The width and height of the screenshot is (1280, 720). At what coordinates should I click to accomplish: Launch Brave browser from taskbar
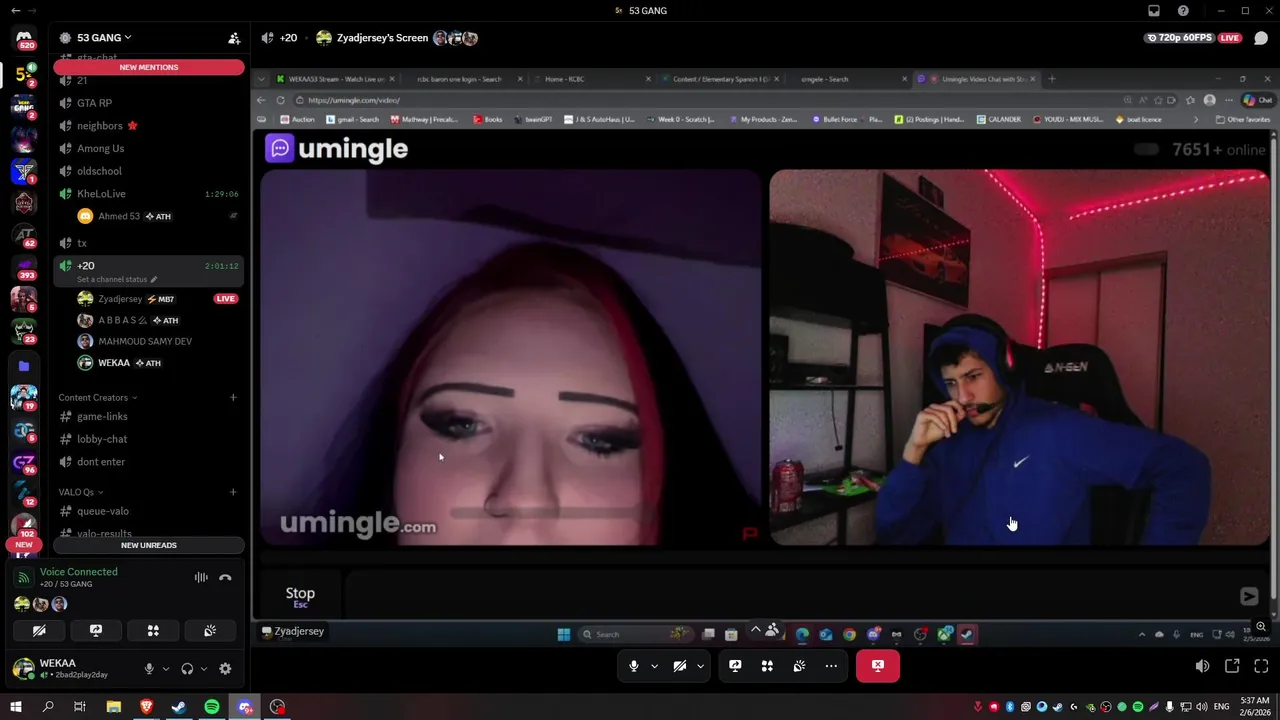(146, 707)
